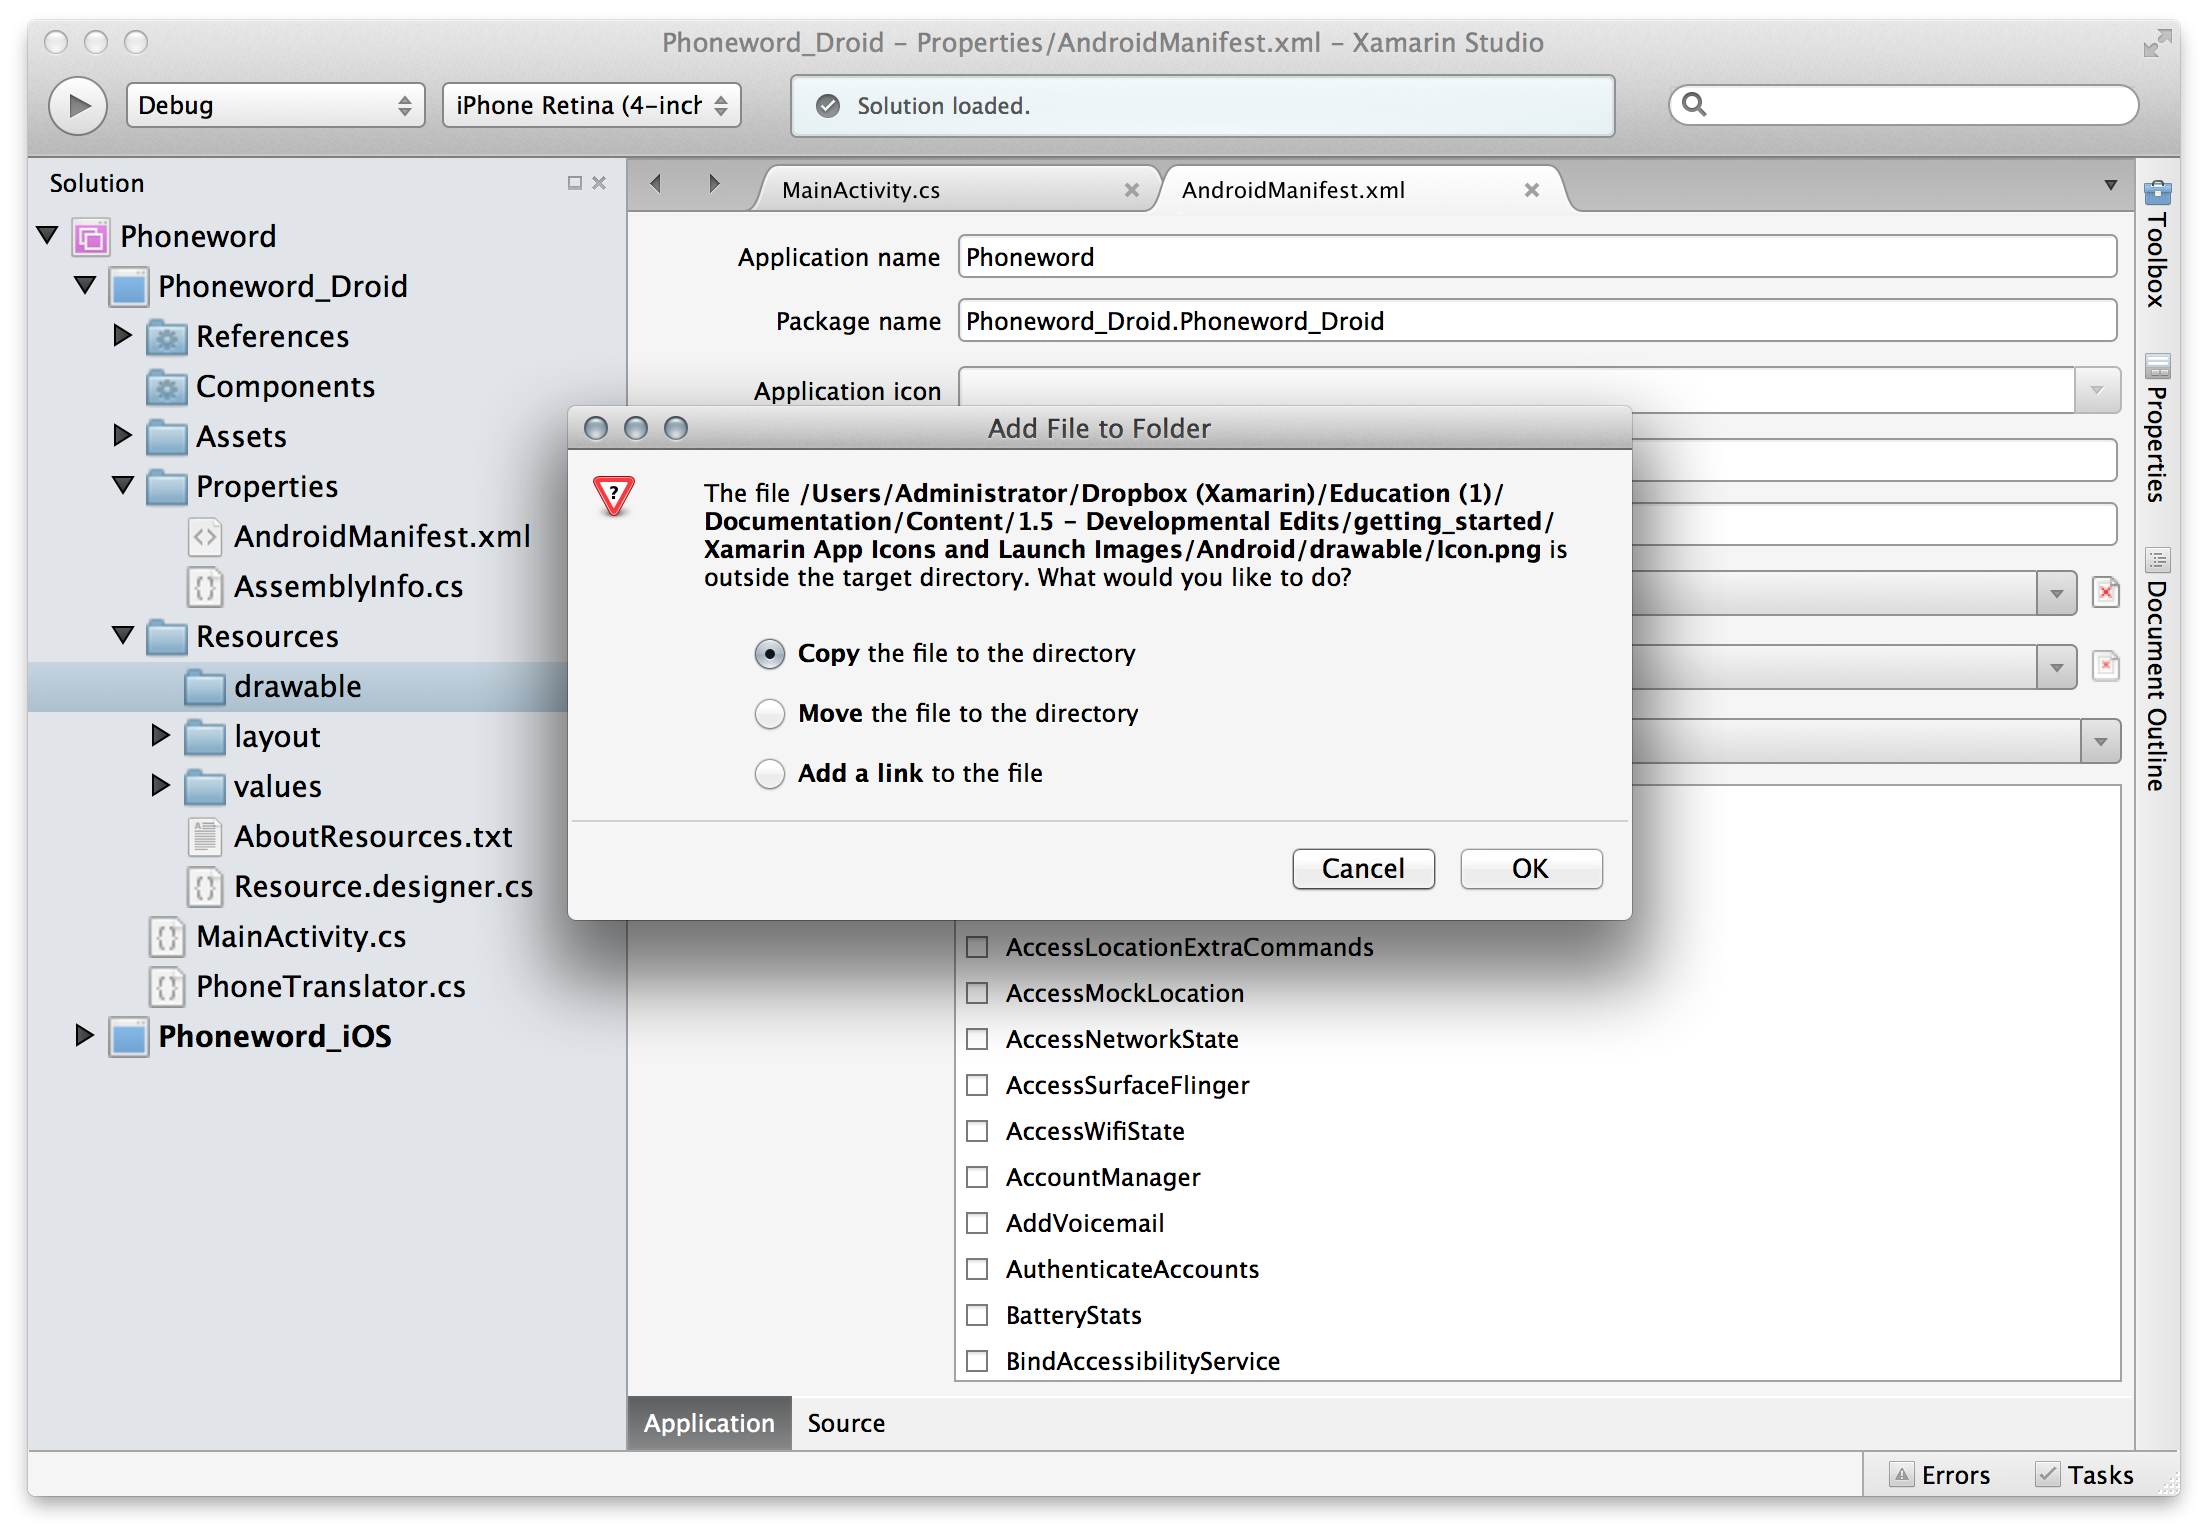
Task: Enable the BatteryStats permission checkbox
Action: coord(977,1315)
